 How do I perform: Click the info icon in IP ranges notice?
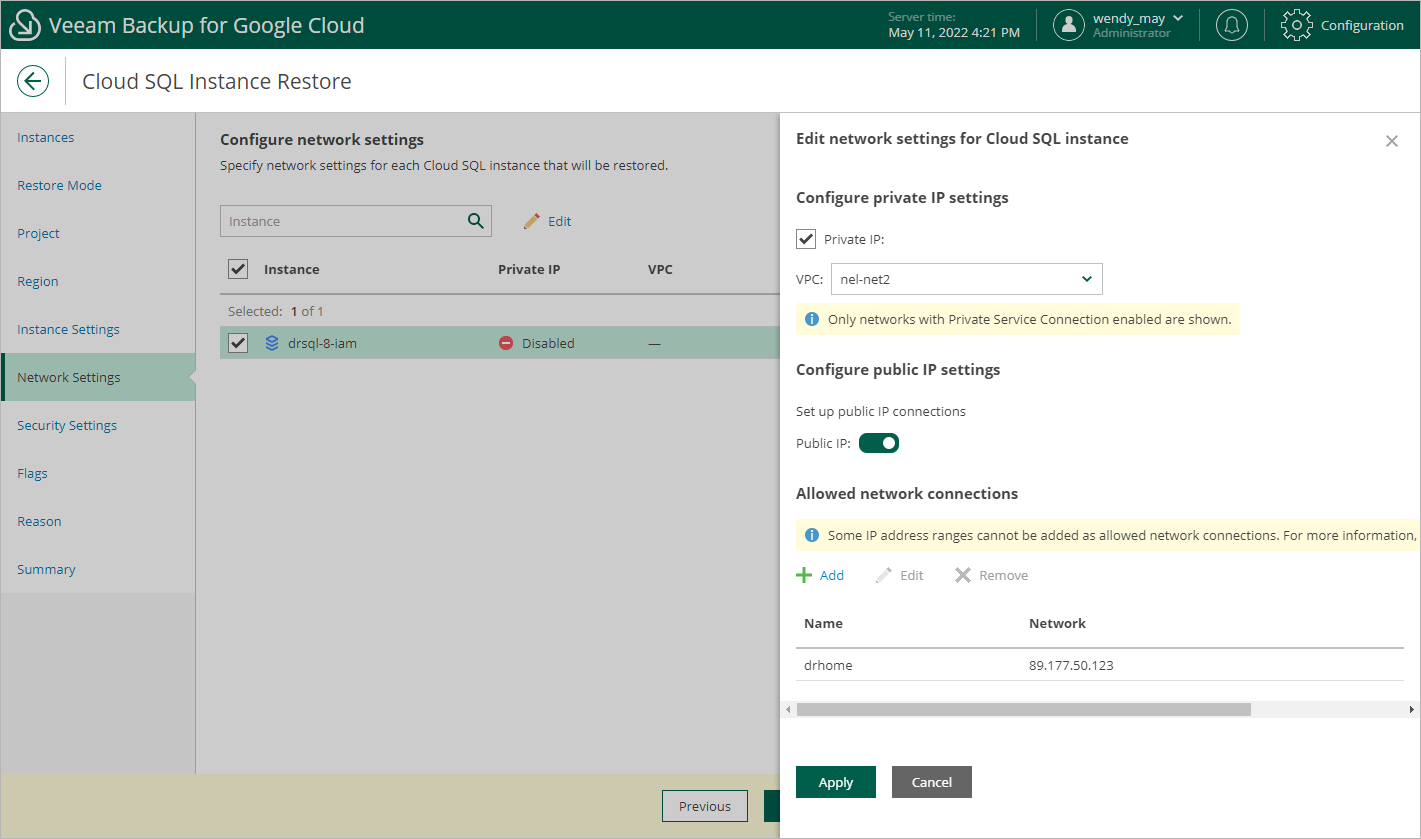pyautogui.click(x=812, y=535)
